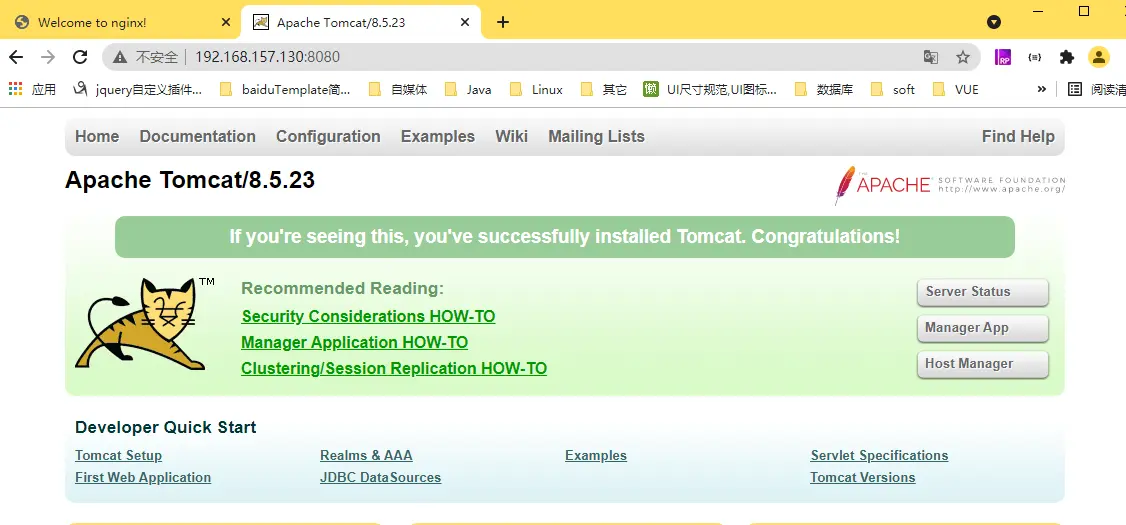
Task: Open the reading list icon
Action: tap(1075, 89)
